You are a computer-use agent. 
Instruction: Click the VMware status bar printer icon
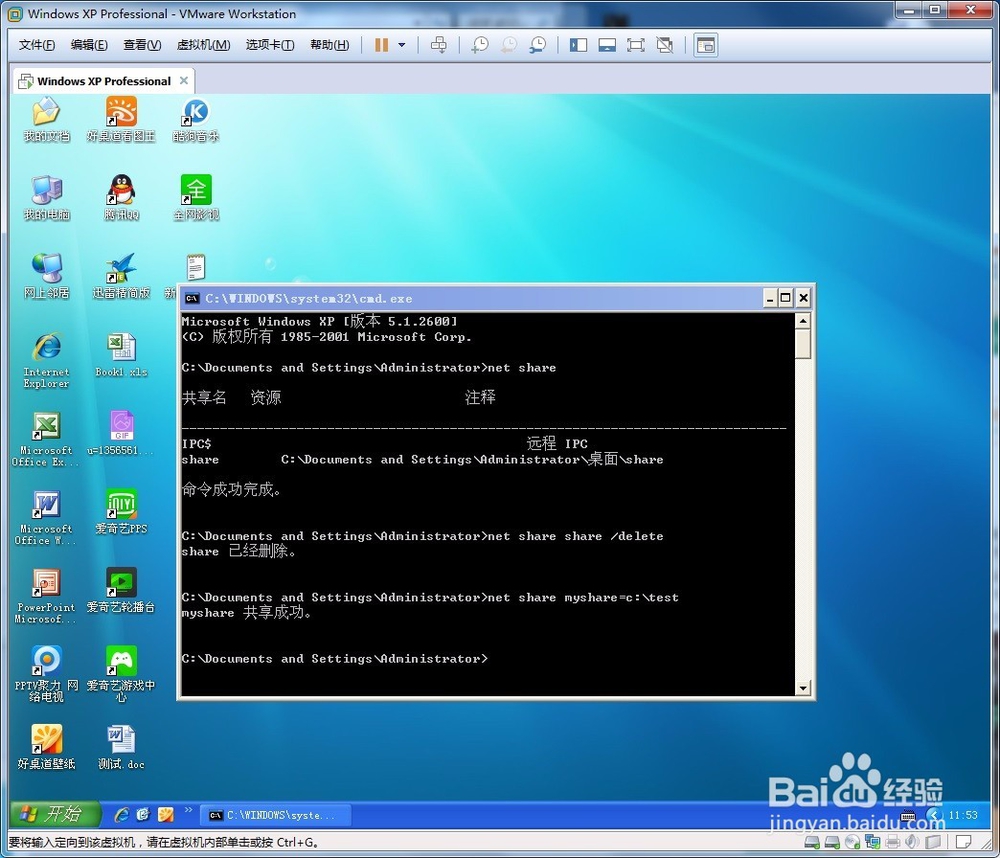tap(893, 842)
